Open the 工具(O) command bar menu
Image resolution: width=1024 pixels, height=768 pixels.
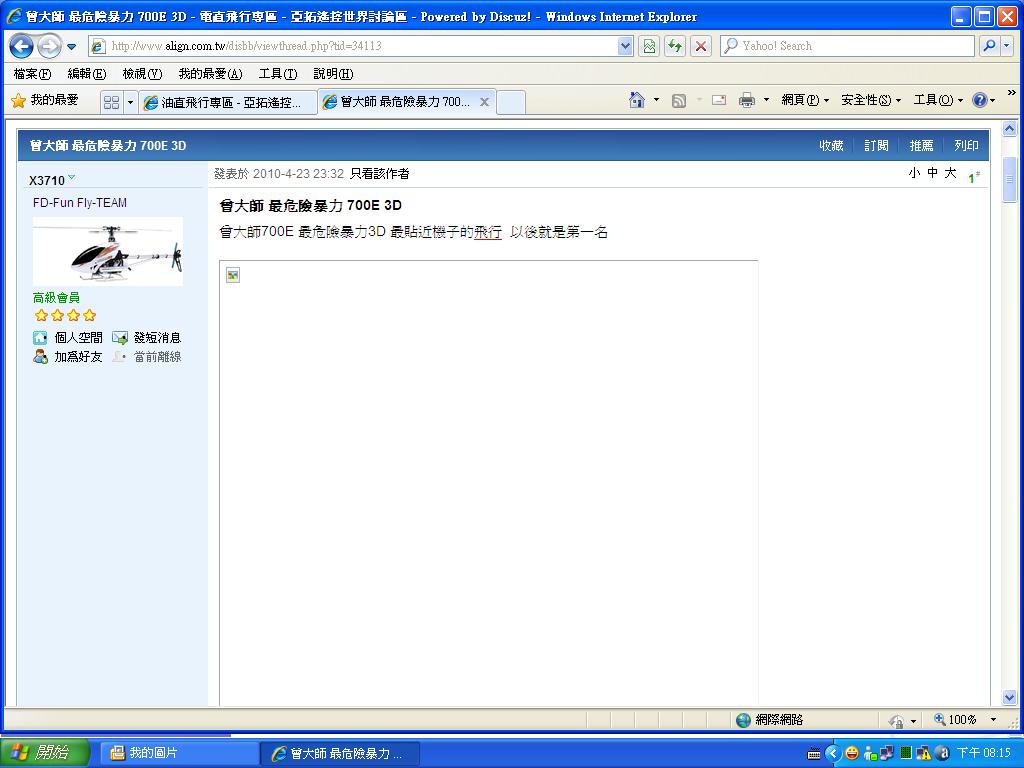click(x=938, y=100)
